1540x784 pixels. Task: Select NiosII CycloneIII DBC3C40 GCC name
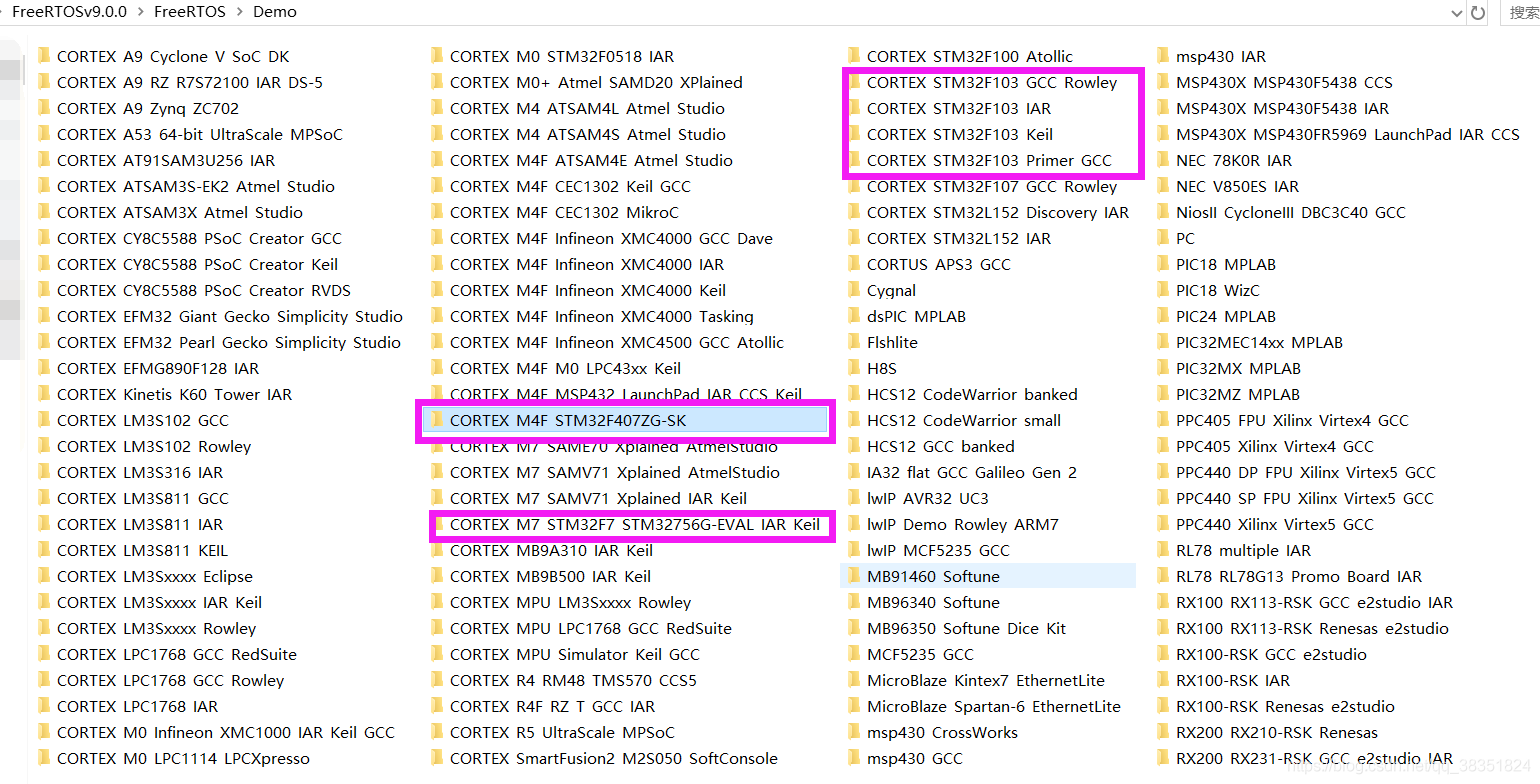[1291, 212]
